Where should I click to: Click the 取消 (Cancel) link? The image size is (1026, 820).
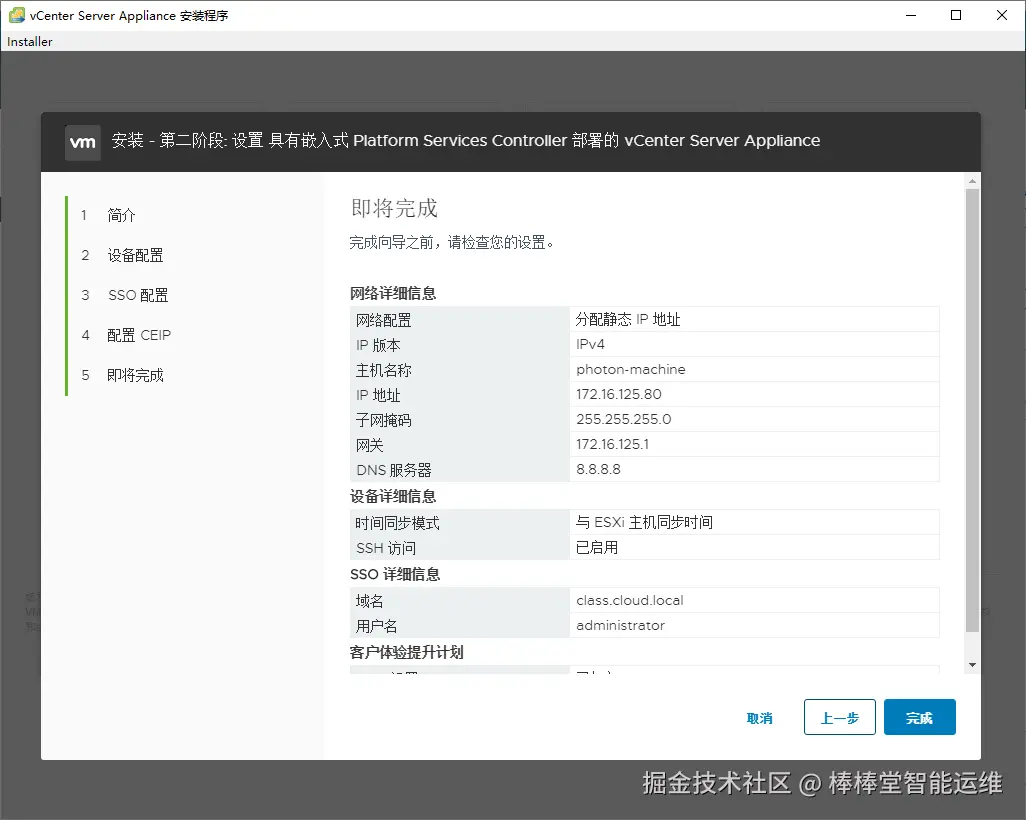[759, 718]
